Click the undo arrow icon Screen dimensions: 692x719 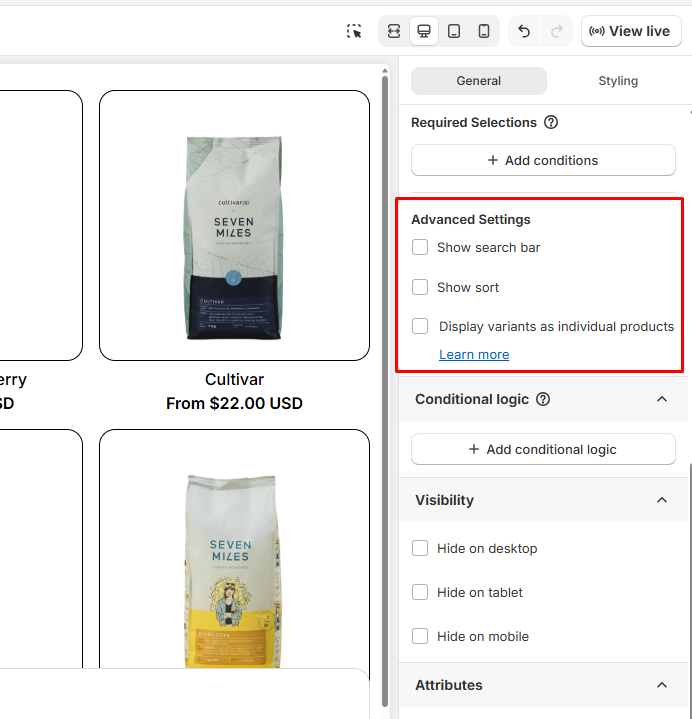click(x=524, y=31)
